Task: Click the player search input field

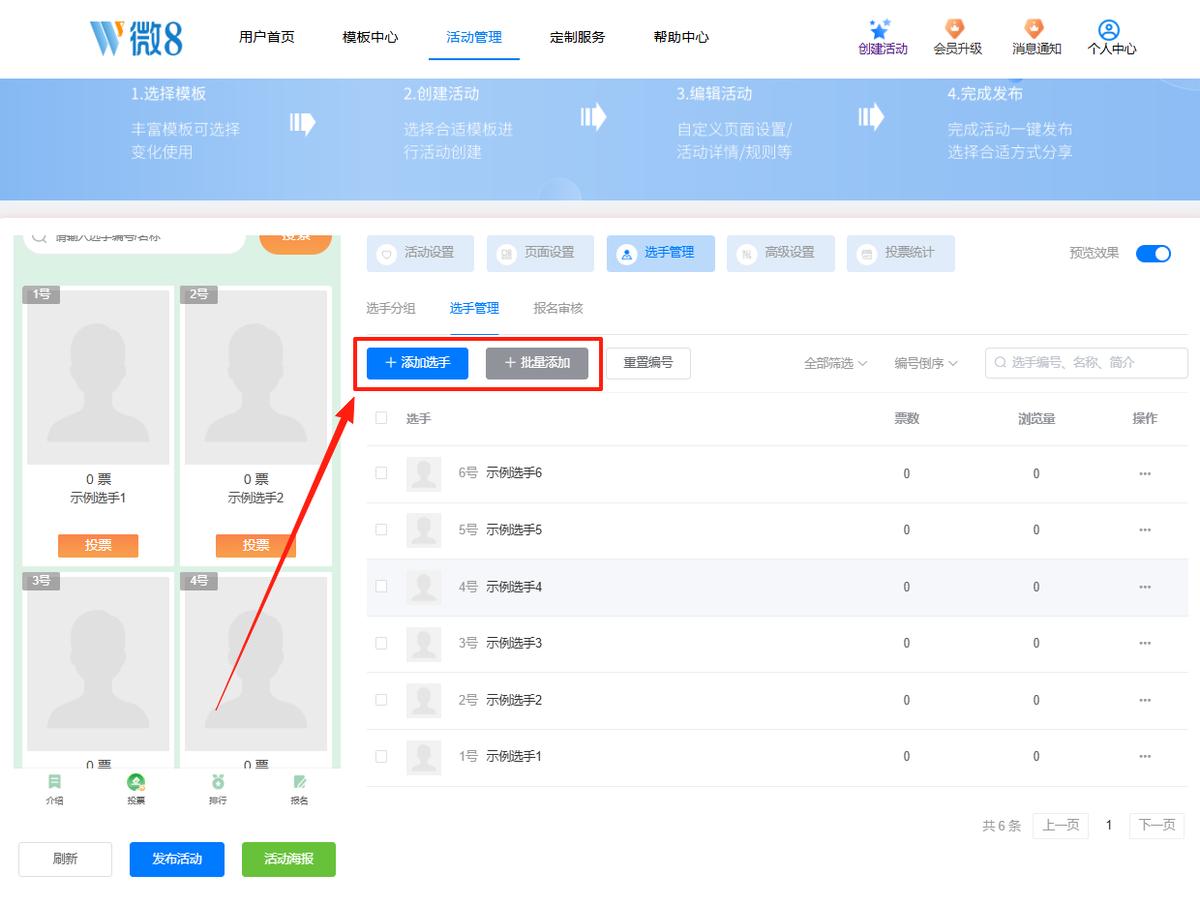Action: point(1086,363)
